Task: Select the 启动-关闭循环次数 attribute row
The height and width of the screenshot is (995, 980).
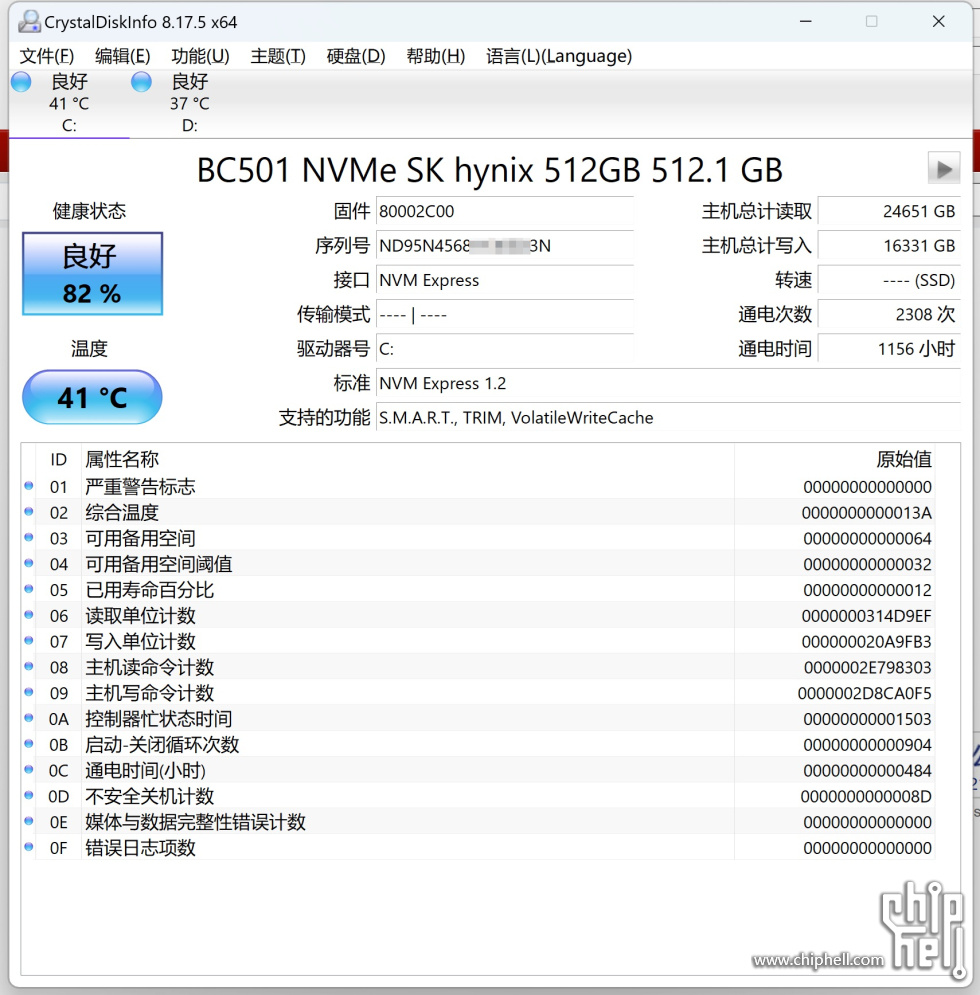Action: [x=478, y=745]
